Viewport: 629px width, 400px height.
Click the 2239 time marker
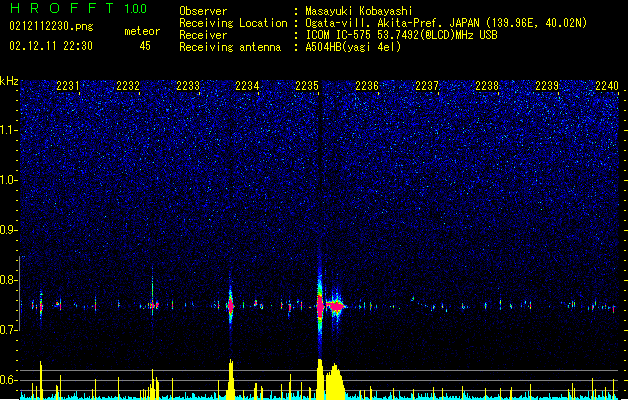tap(547, 85)
